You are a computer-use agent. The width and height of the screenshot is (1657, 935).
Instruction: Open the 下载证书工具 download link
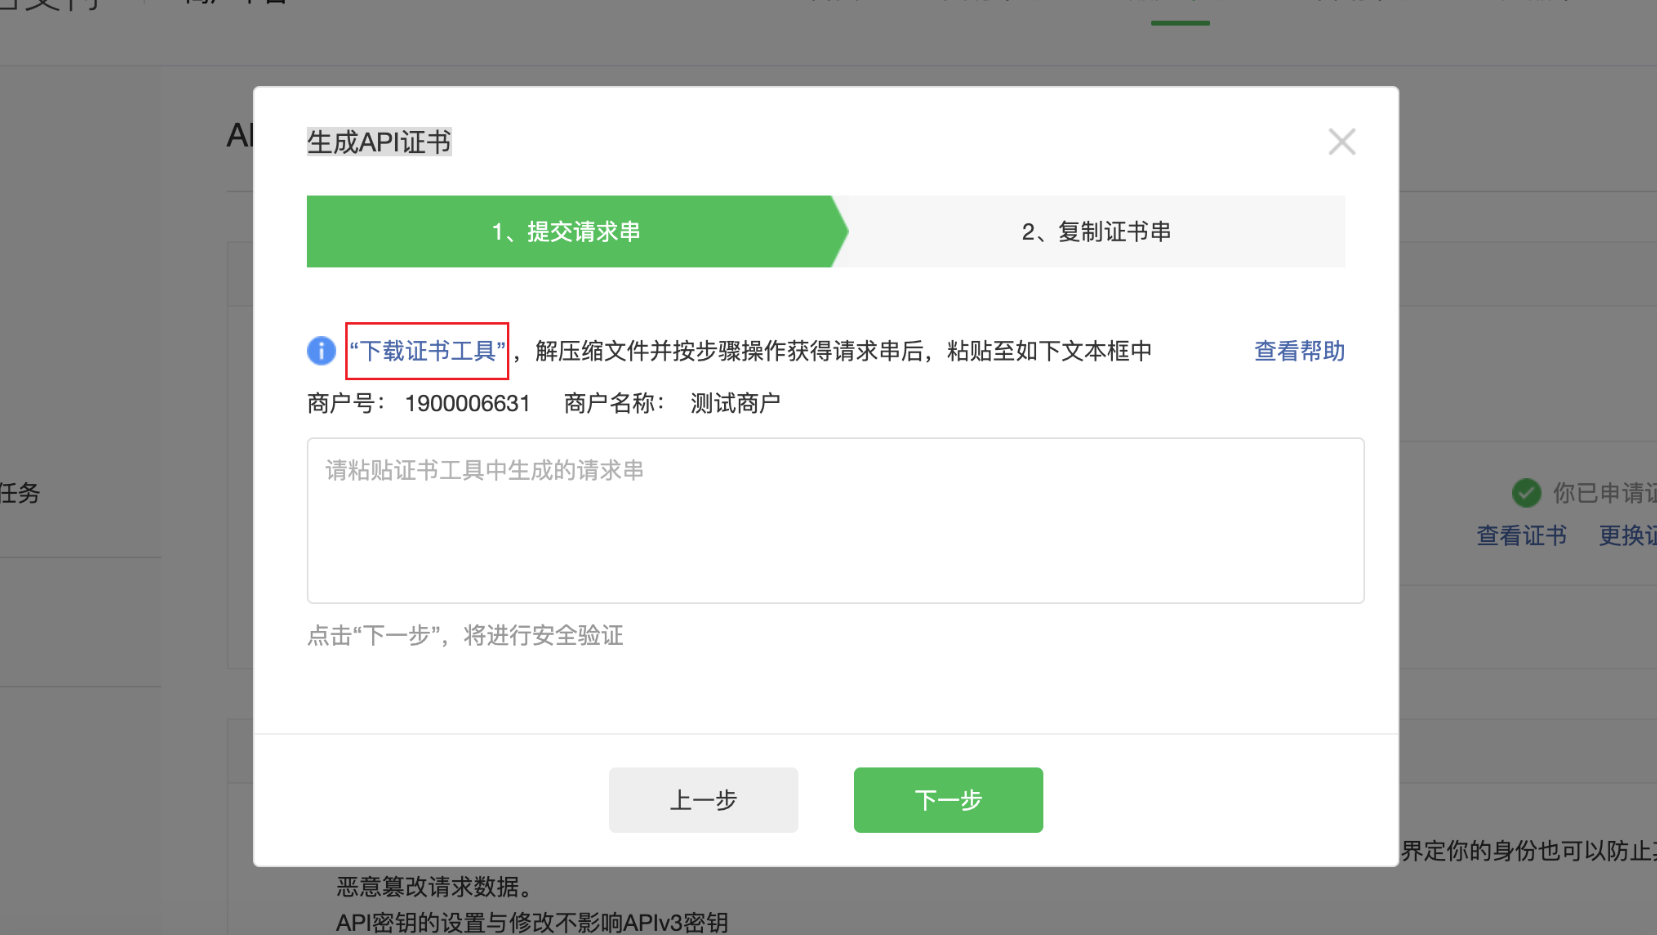(427, 351)
